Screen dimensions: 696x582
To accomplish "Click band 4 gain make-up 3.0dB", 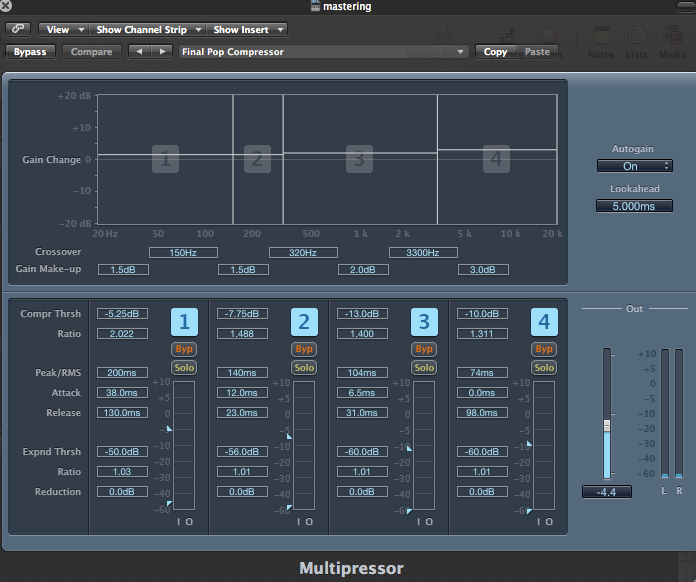I will click(x=483, y=269).
